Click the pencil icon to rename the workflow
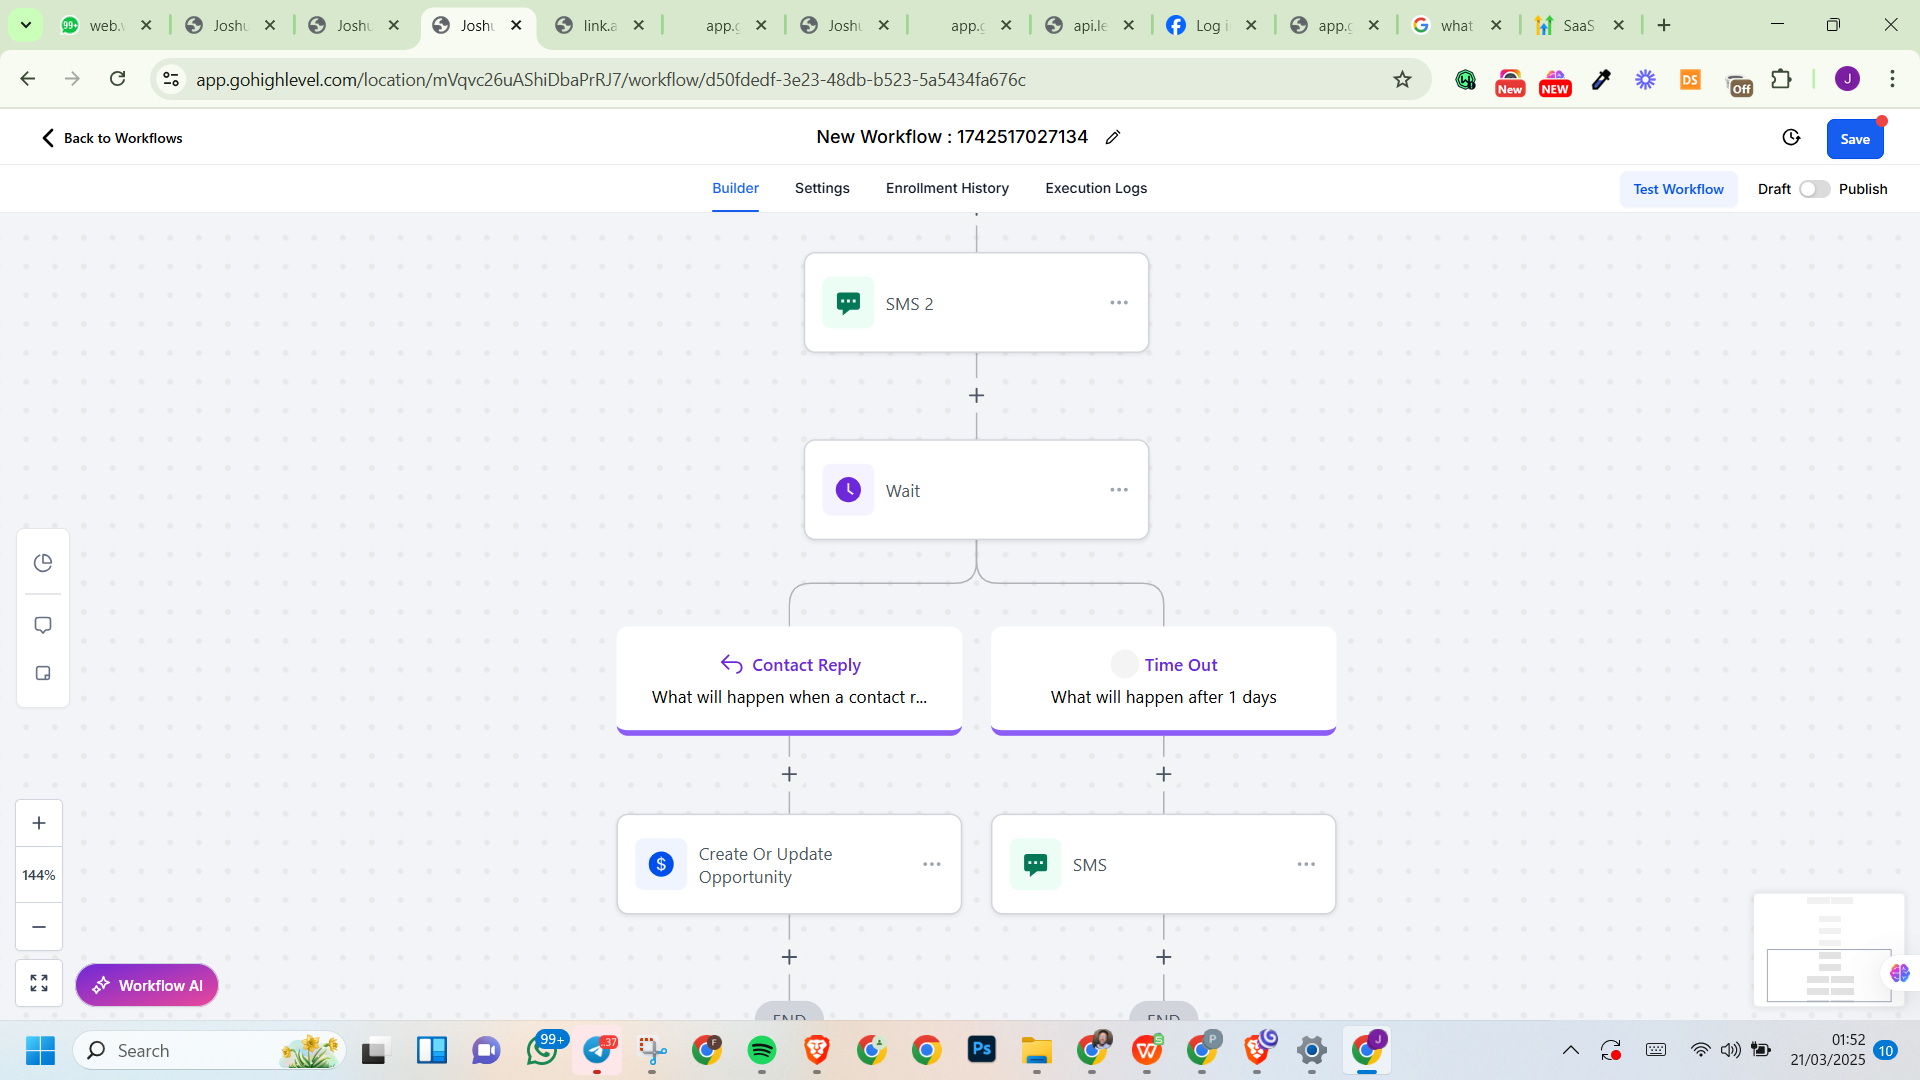 coord(1113,137)
